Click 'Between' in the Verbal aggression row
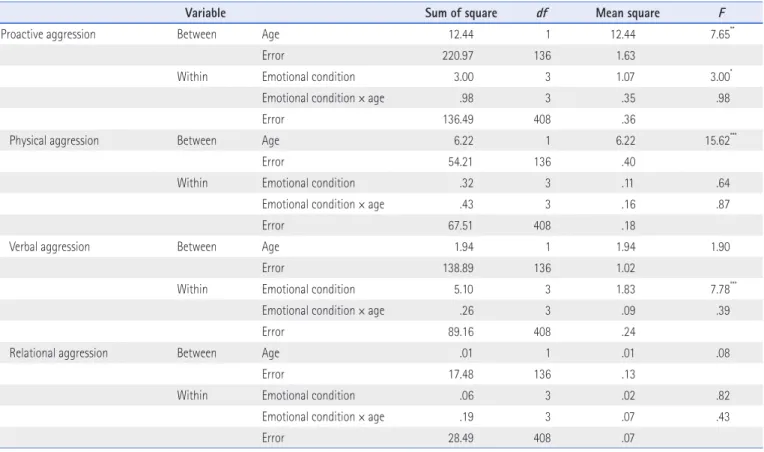Screen dimensions: 764x452 tap(196, 247)
